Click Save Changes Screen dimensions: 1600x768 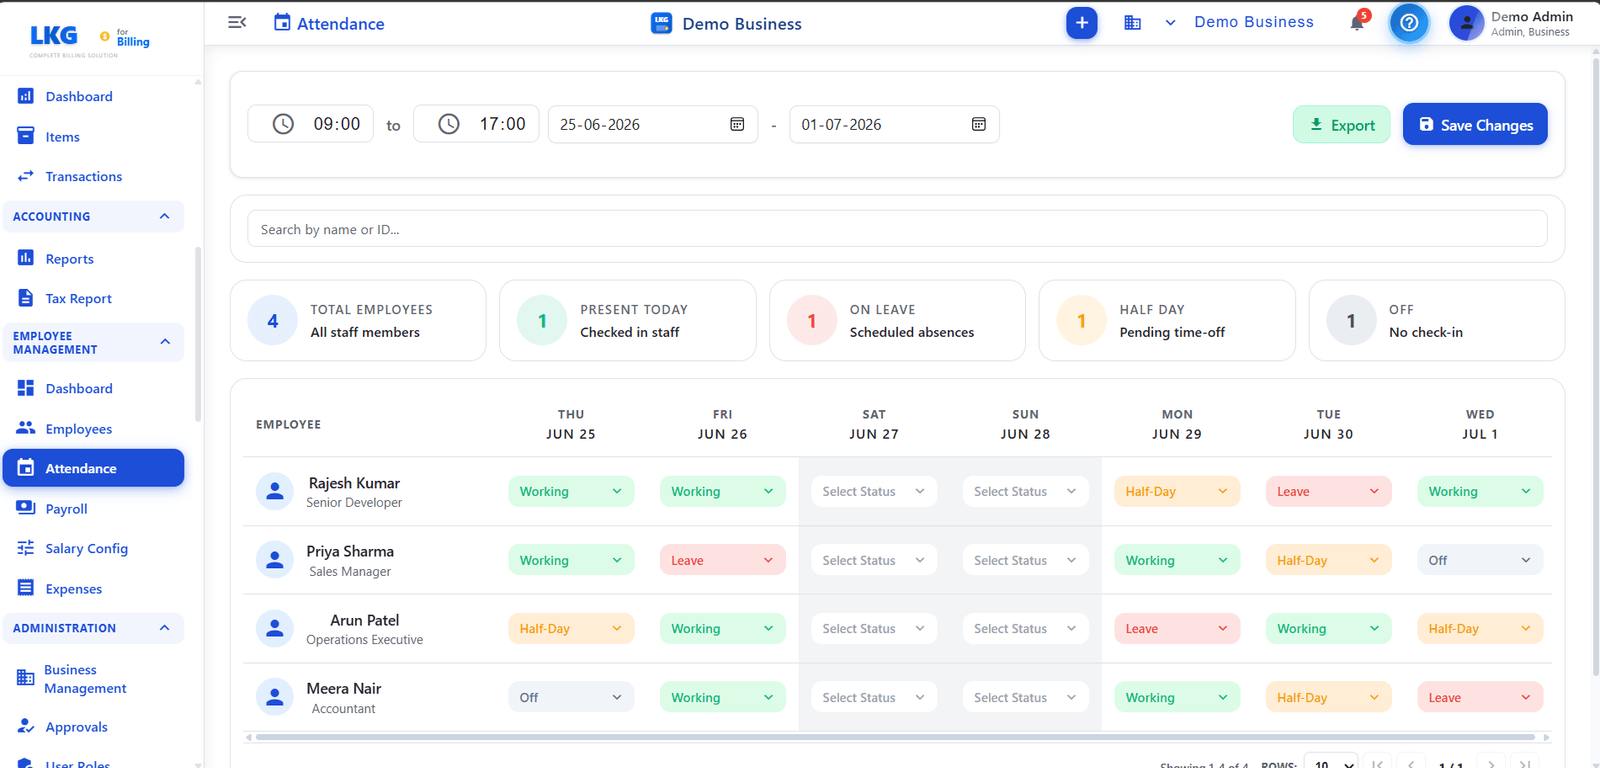pyautogui.click(x=1475, y=124)
